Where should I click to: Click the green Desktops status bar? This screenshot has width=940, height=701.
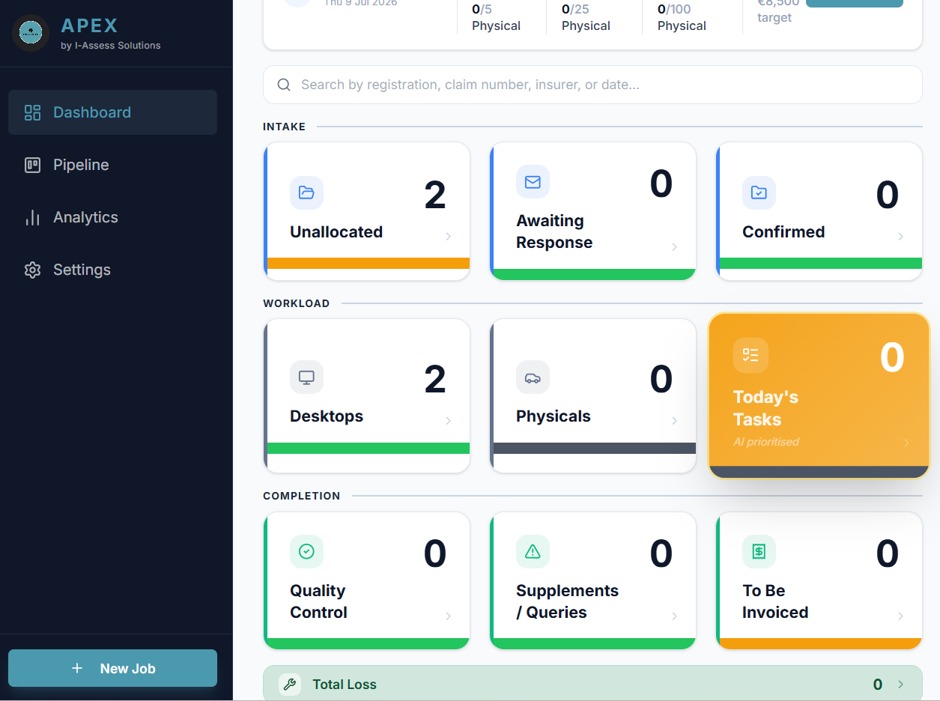368,448
